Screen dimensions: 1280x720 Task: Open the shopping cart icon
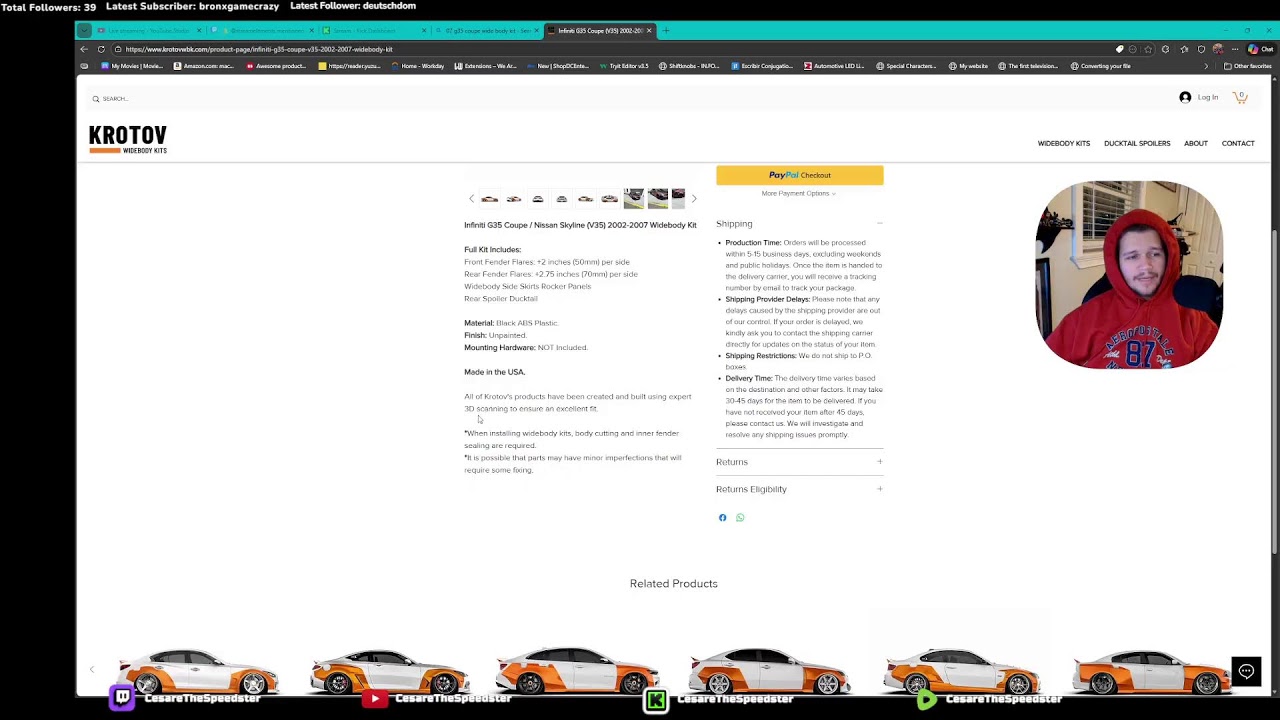point(1240,97)
